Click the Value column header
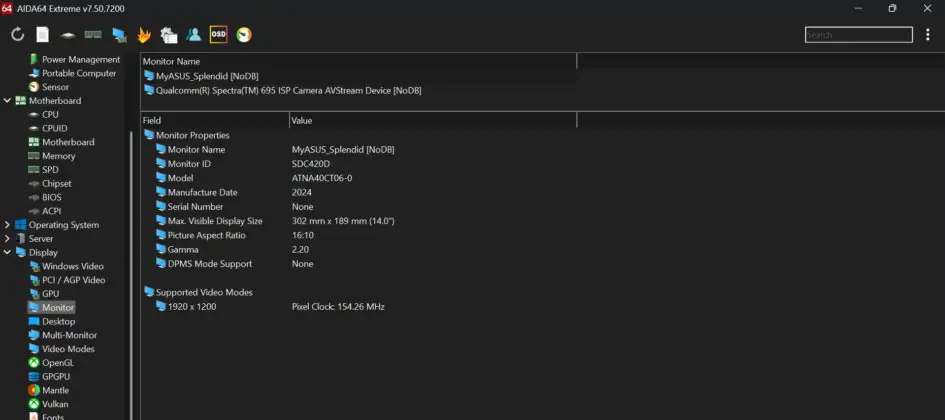945x420 pixels. pos(433,121)
